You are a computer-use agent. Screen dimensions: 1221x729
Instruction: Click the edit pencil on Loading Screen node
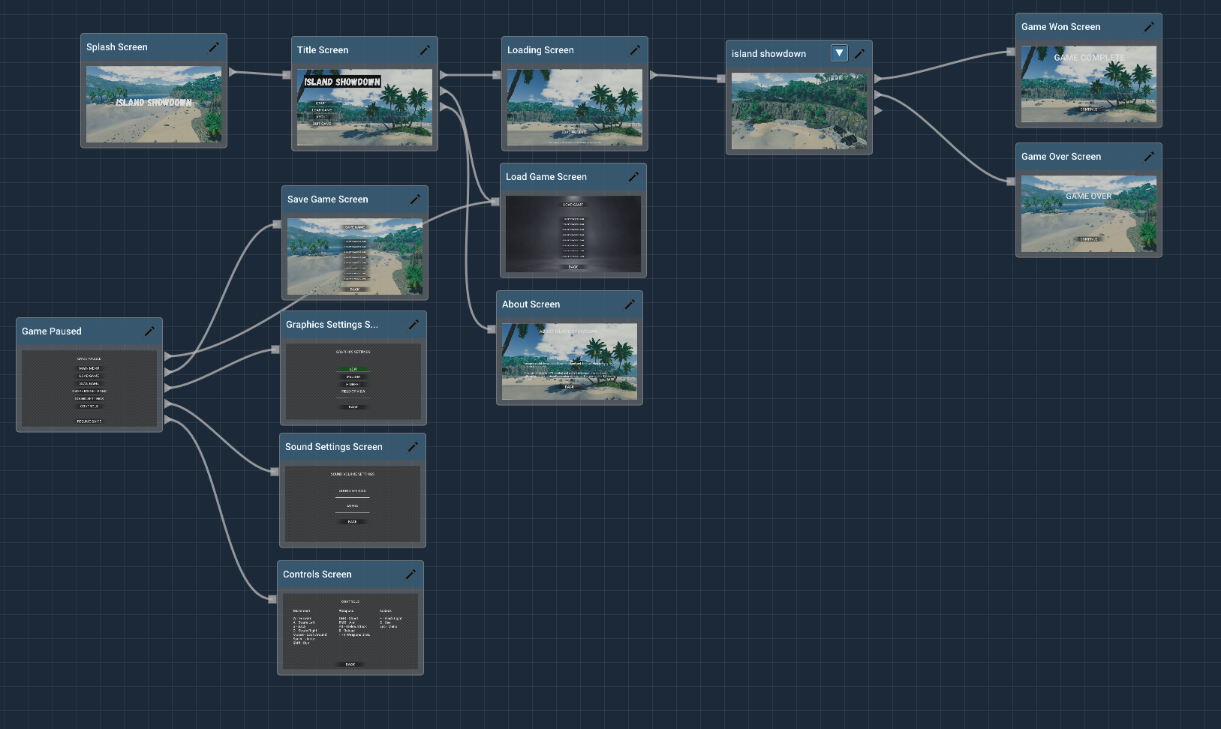pyautogui.click(x=635, y=49)
